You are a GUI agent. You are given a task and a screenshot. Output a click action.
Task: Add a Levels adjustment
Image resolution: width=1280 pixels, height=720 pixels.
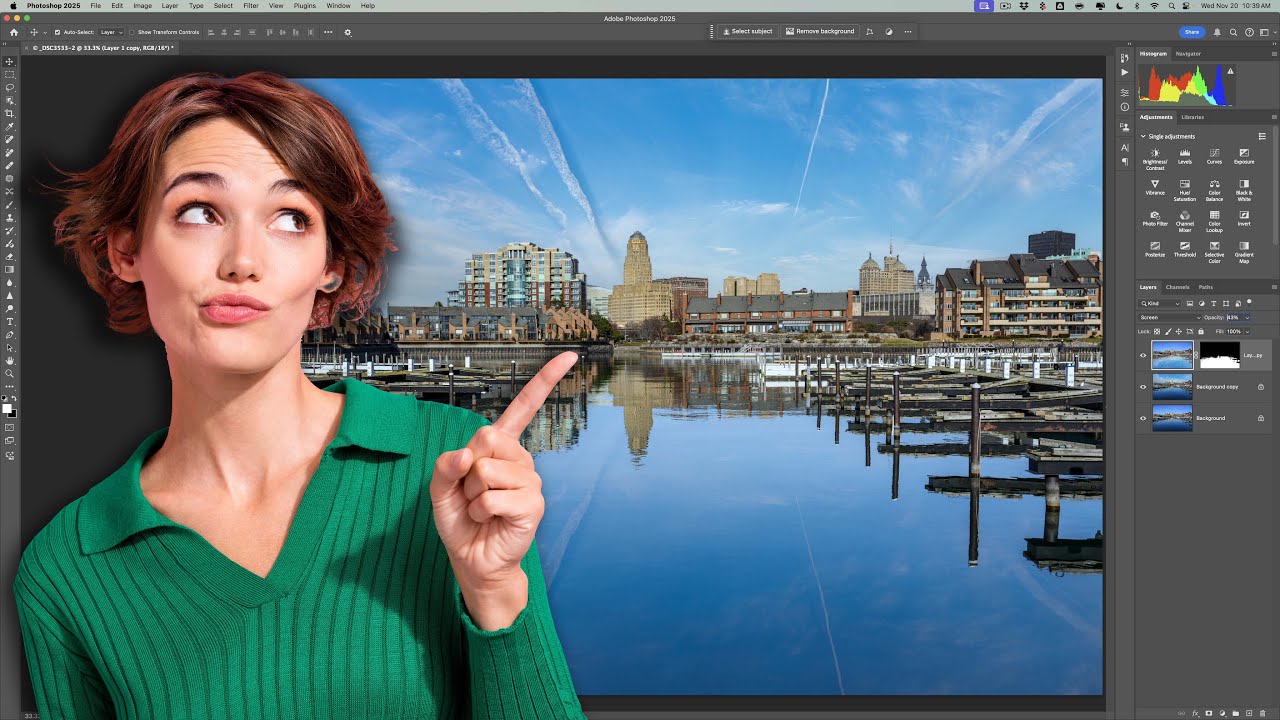click(x=1185, y=156)
